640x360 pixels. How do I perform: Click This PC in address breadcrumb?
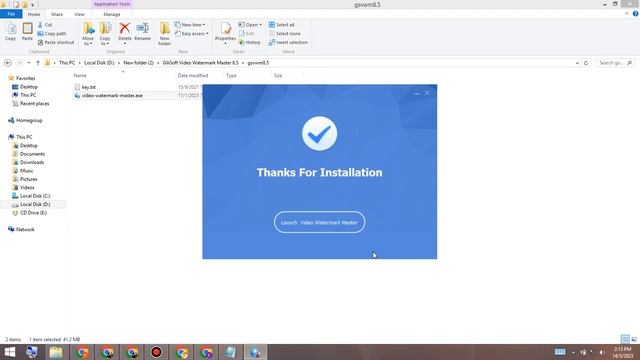(x=67, y=63)
